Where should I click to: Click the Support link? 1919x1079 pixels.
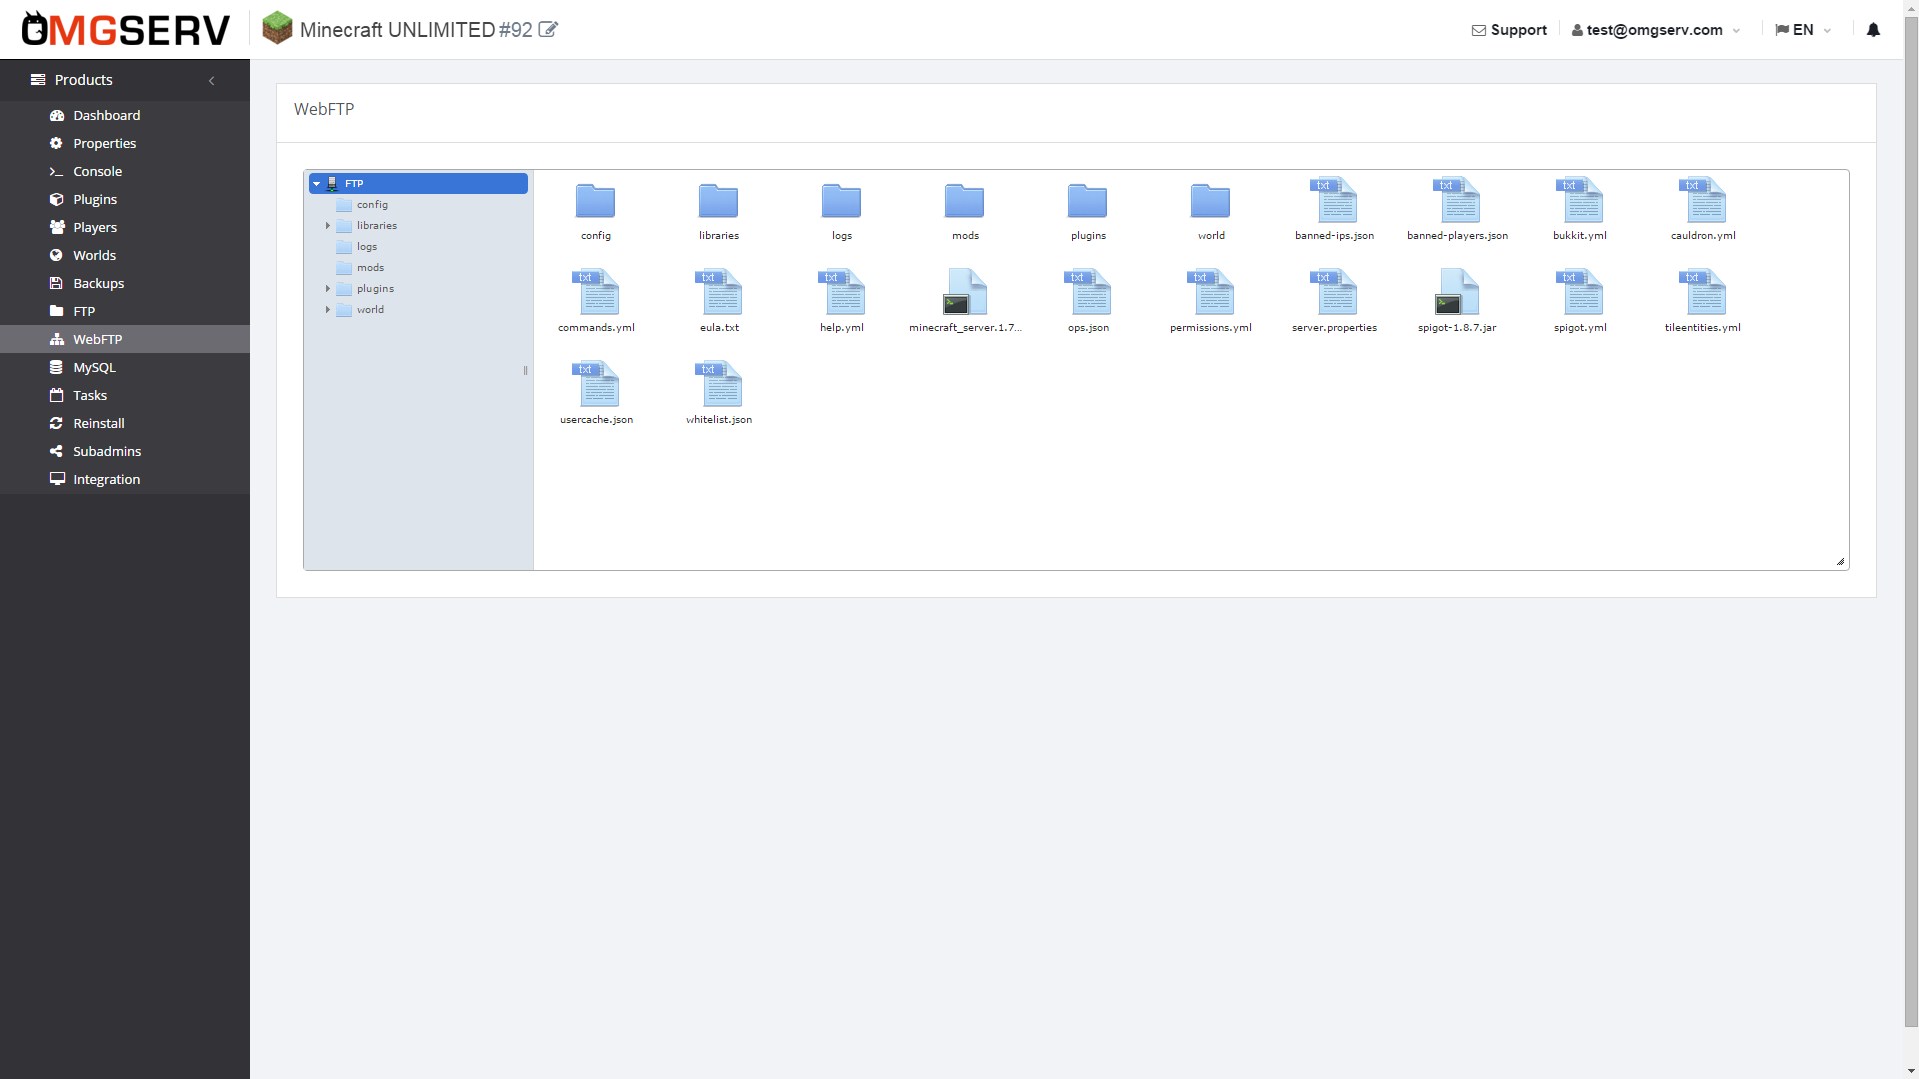coord(1509,30)
